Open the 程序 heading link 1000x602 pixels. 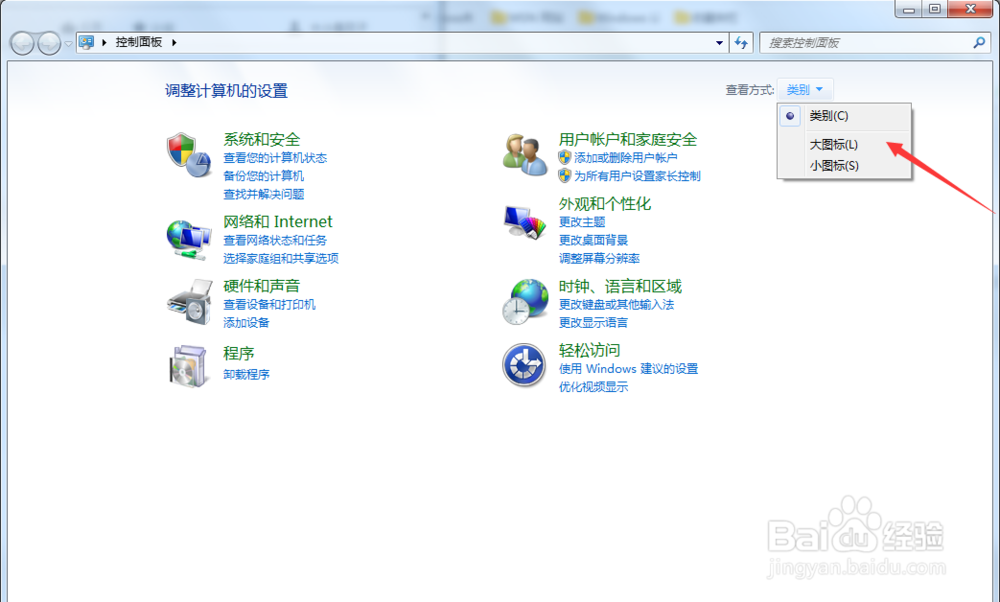pyautogui.click(x=239, y=353)
